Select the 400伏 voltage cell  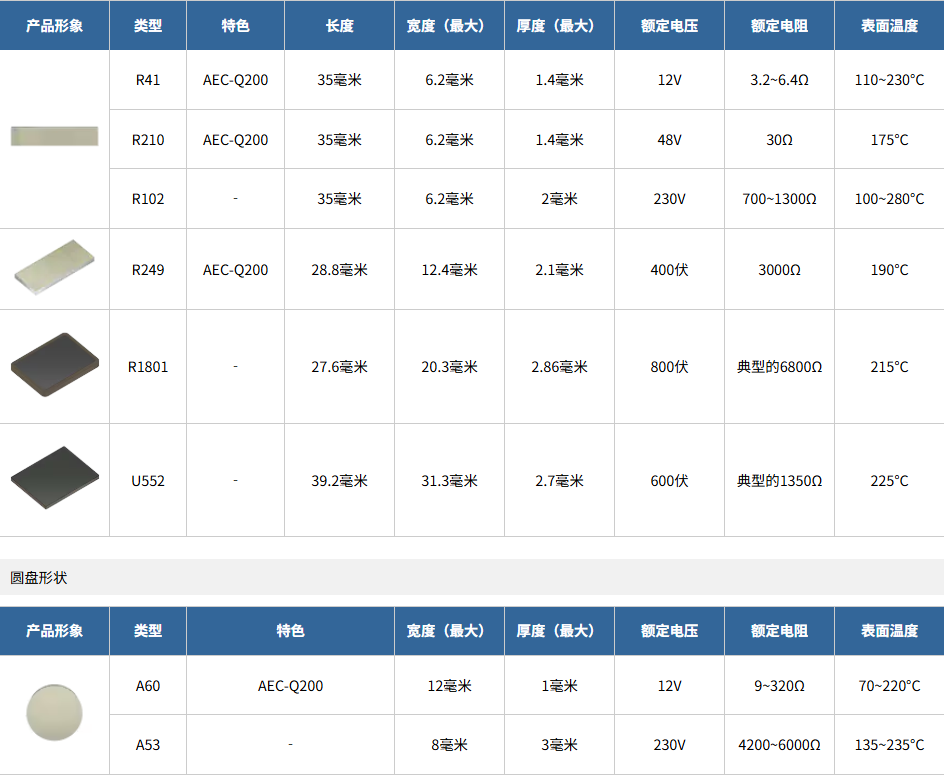pyautogui.click(x=669, y=270)
